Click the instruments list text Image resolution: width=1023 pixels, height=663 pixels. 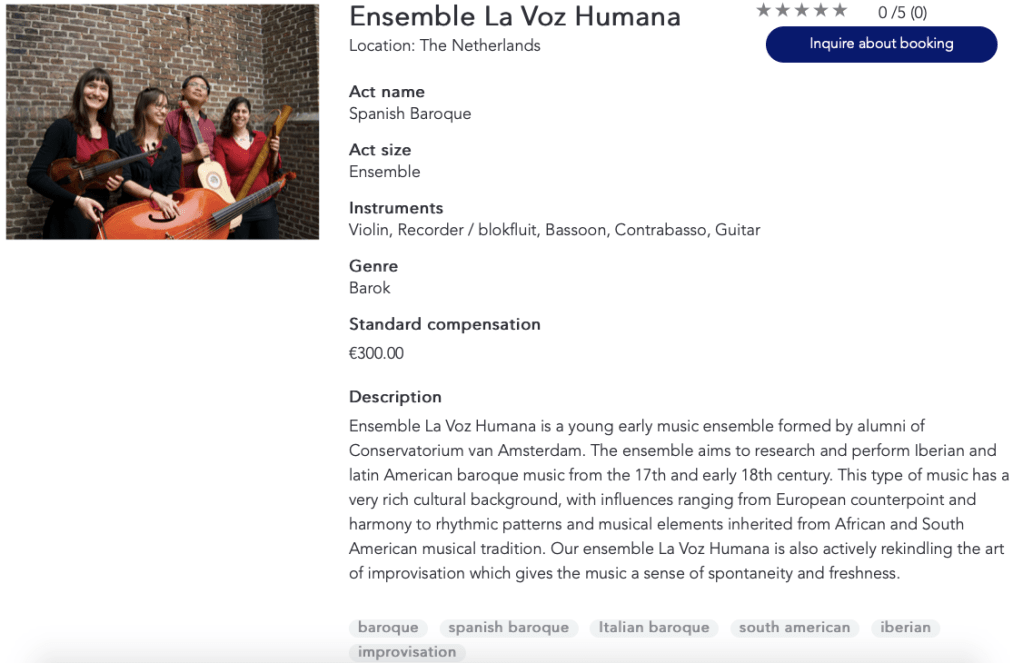tap(554, 230)
